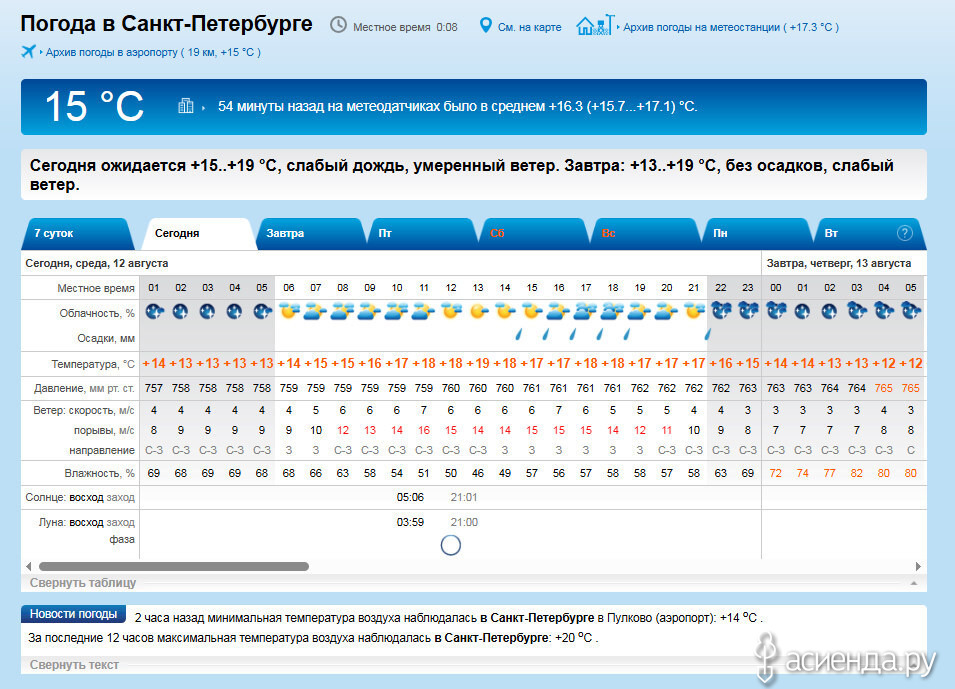The image size is (955, 689).
Task: Click the +19 temperature at hour 13
Action: pyautogui.click(x=478, y=363)
